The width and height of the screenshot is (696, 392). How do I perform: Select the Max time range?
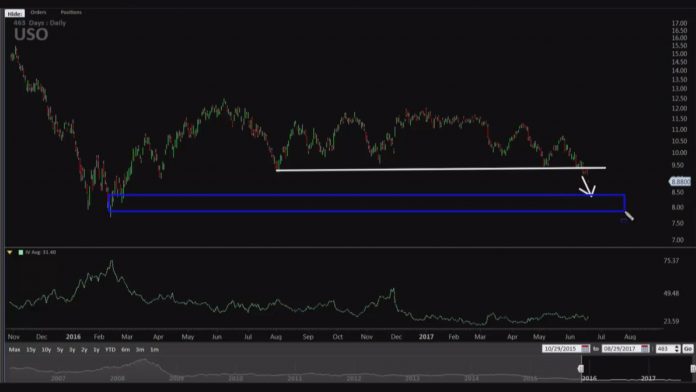(14, 350)
